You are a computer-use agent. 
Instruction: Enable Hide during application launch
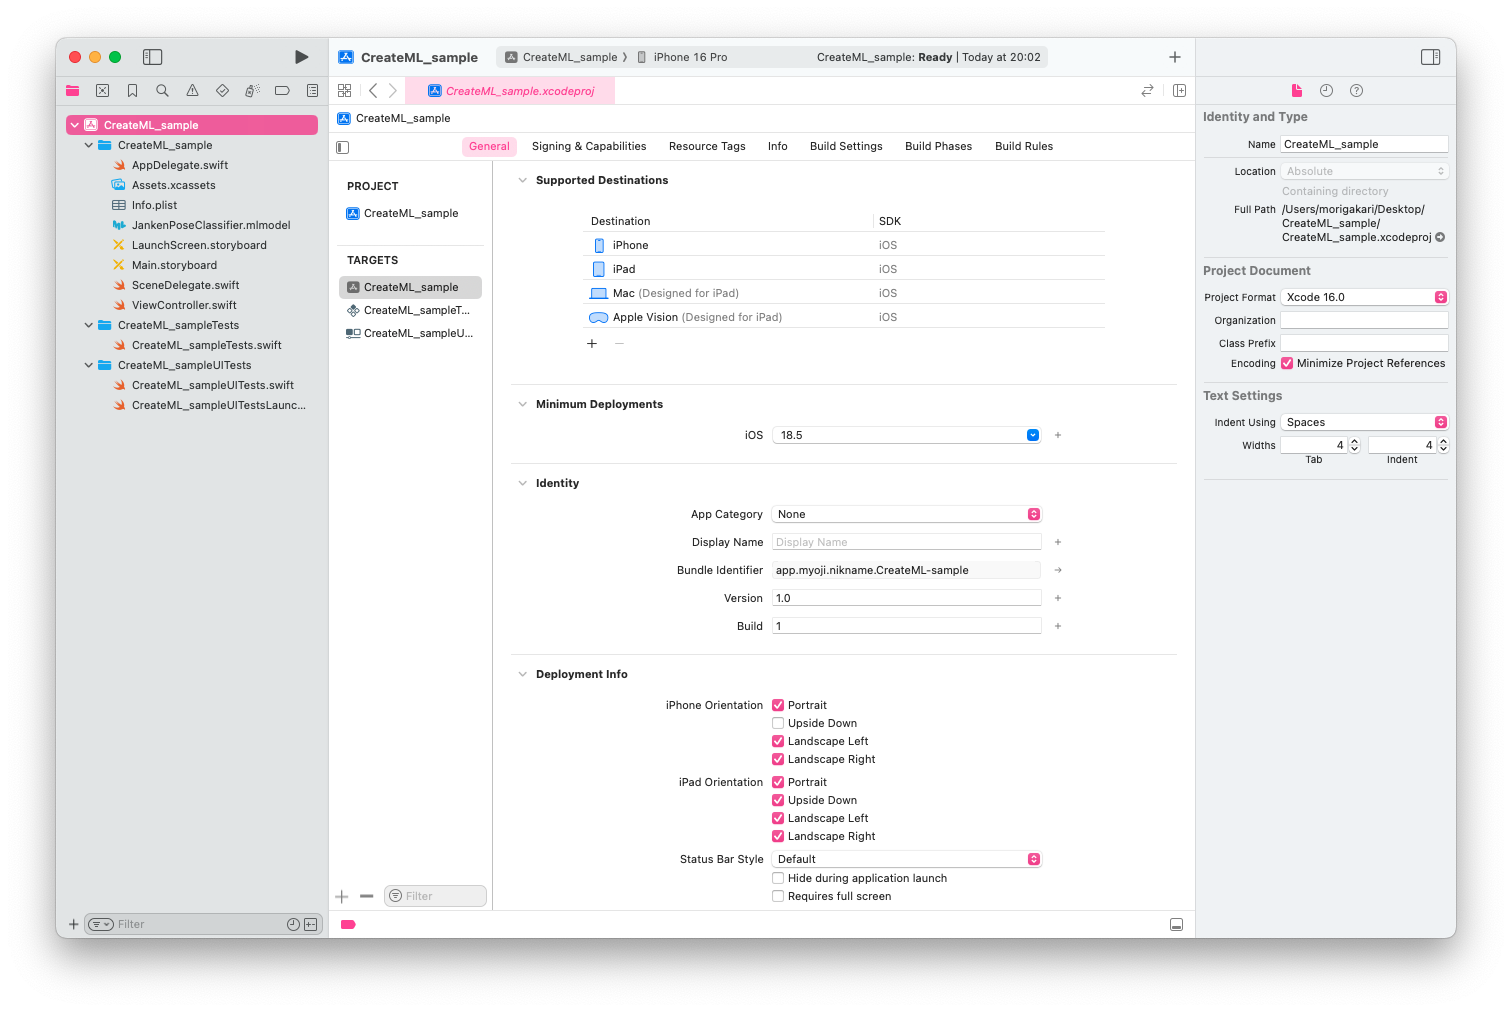point(778,878)
